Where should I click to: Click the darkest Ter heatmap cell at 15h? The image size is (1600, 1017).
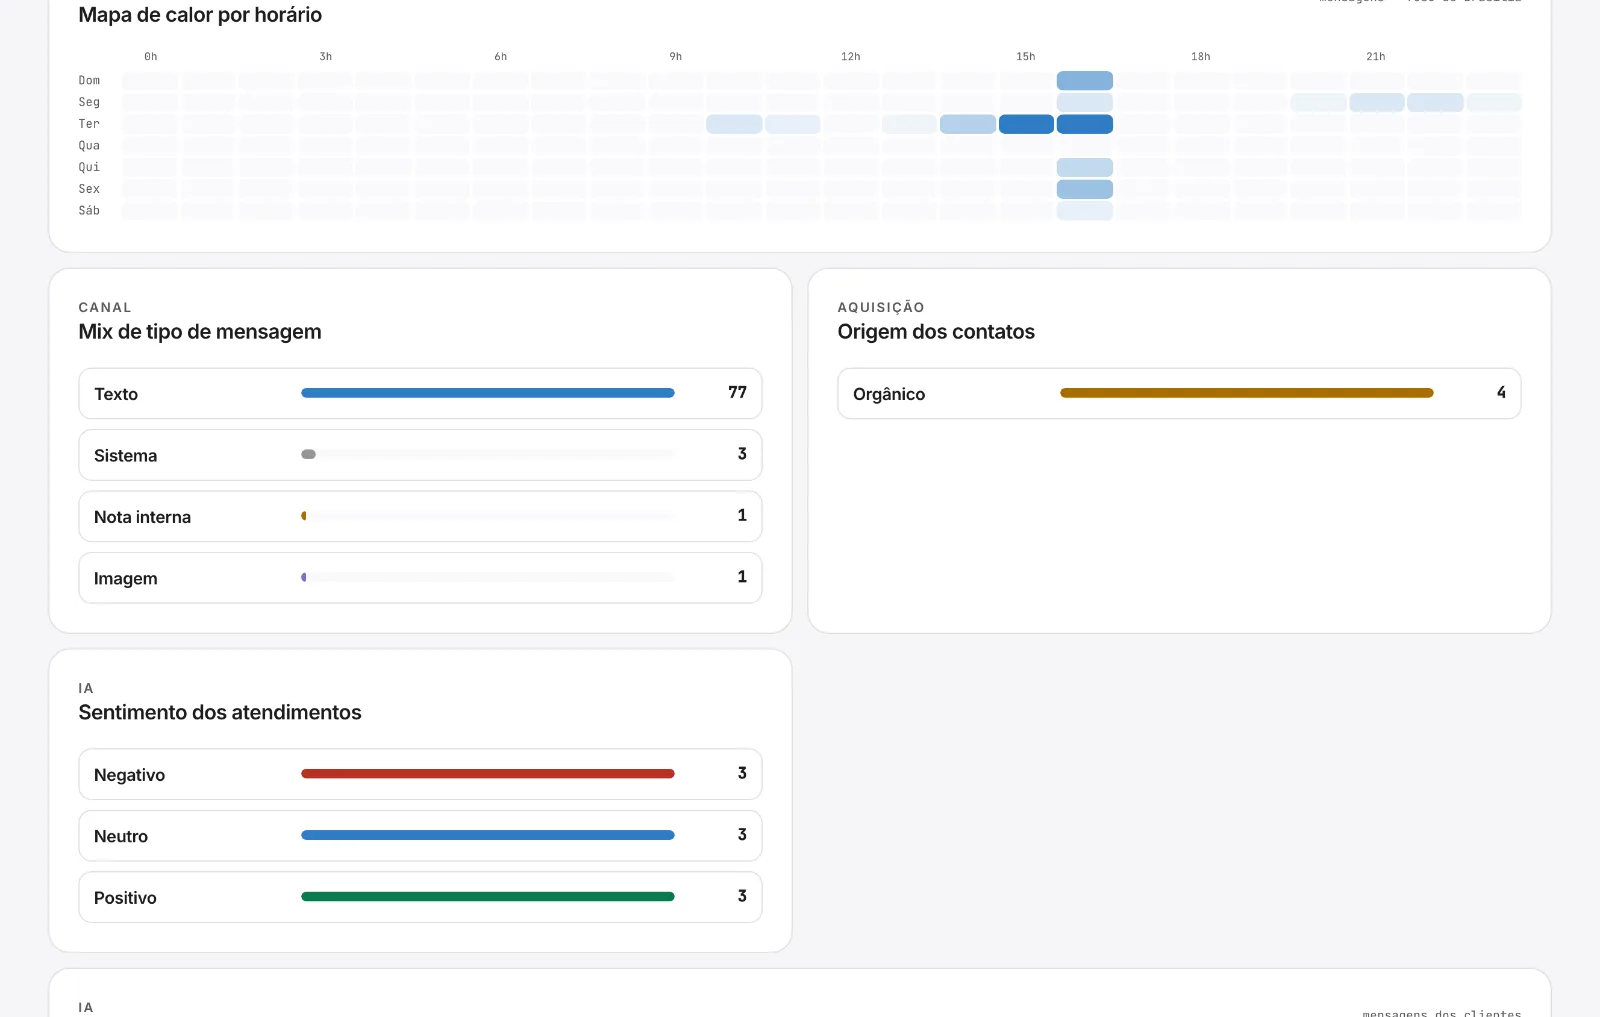tap(1026, 124)
